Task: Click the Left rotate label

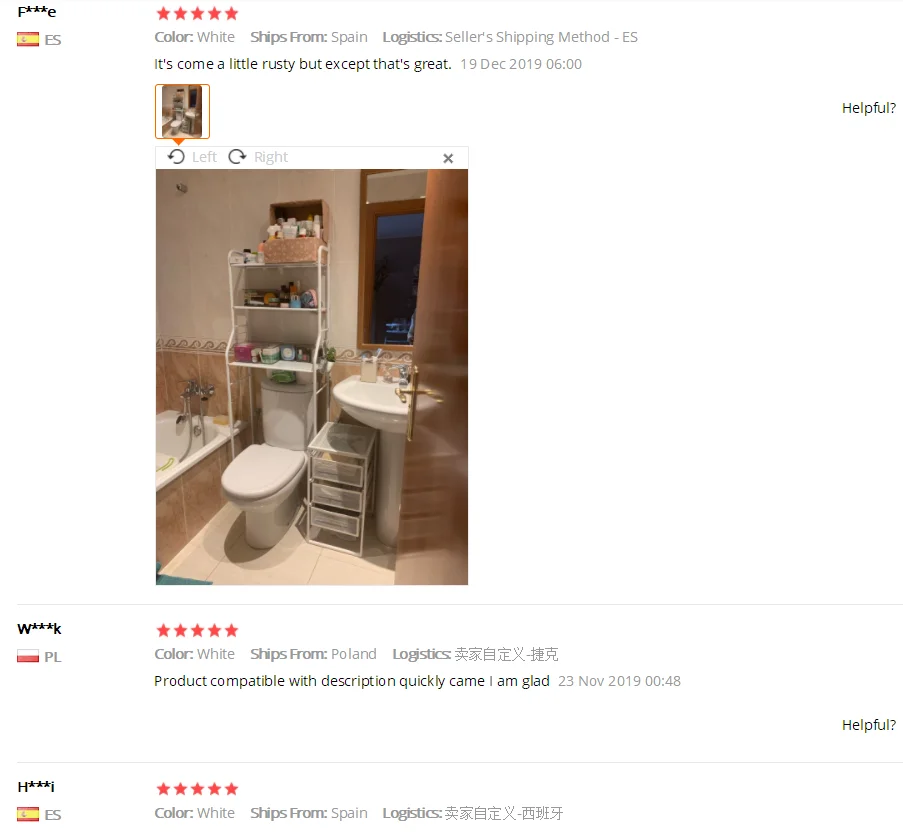Action: (204, 157)
